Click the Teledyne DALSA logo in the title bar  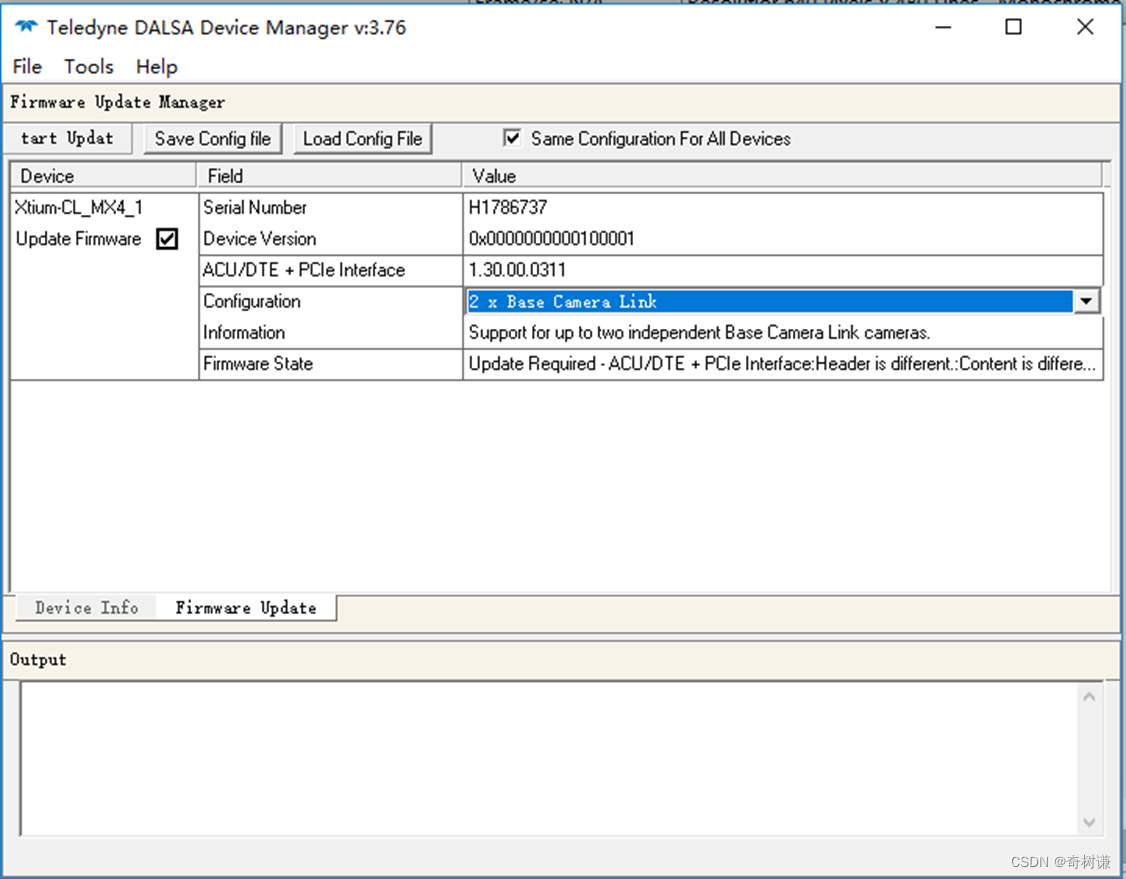point(27,27)
